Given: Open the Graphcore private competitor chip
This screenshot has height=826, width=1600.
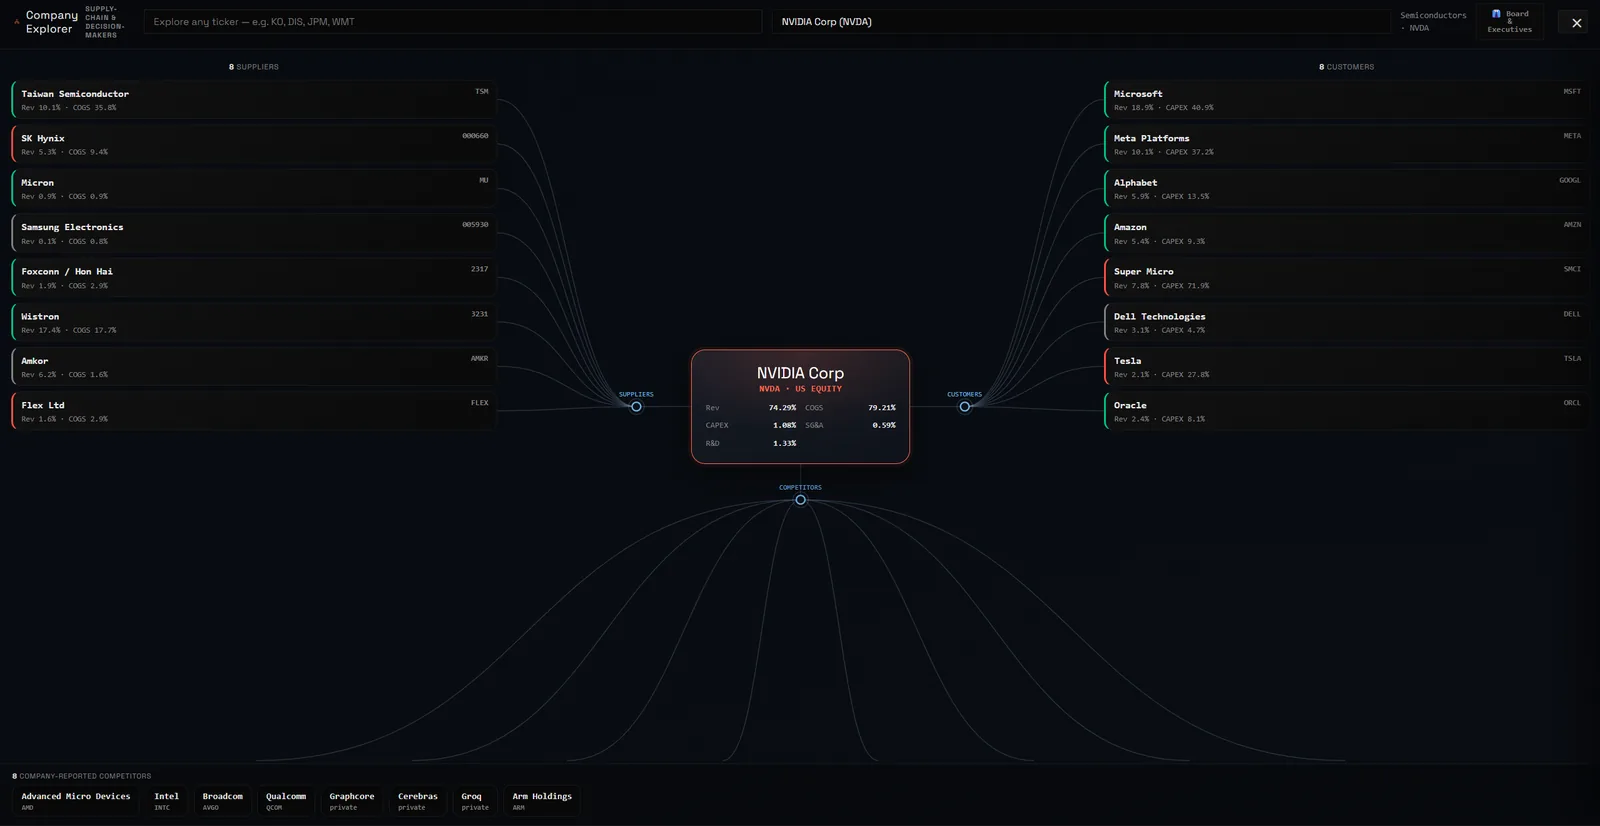Looking at the screenshot, I should pos(352,801).
